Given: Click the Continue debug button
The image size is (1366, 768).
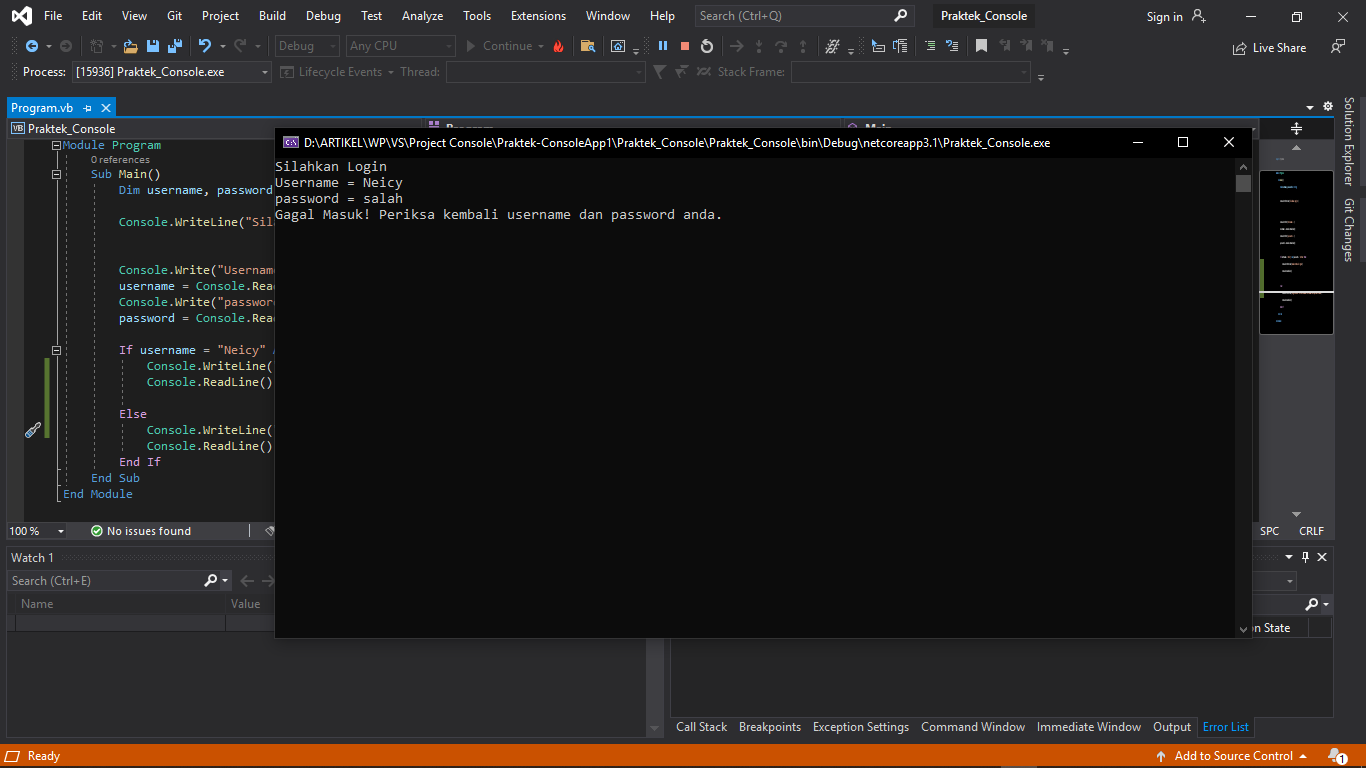Looking at the screenshot, I should pyautogui.click(x=505, y=46).
